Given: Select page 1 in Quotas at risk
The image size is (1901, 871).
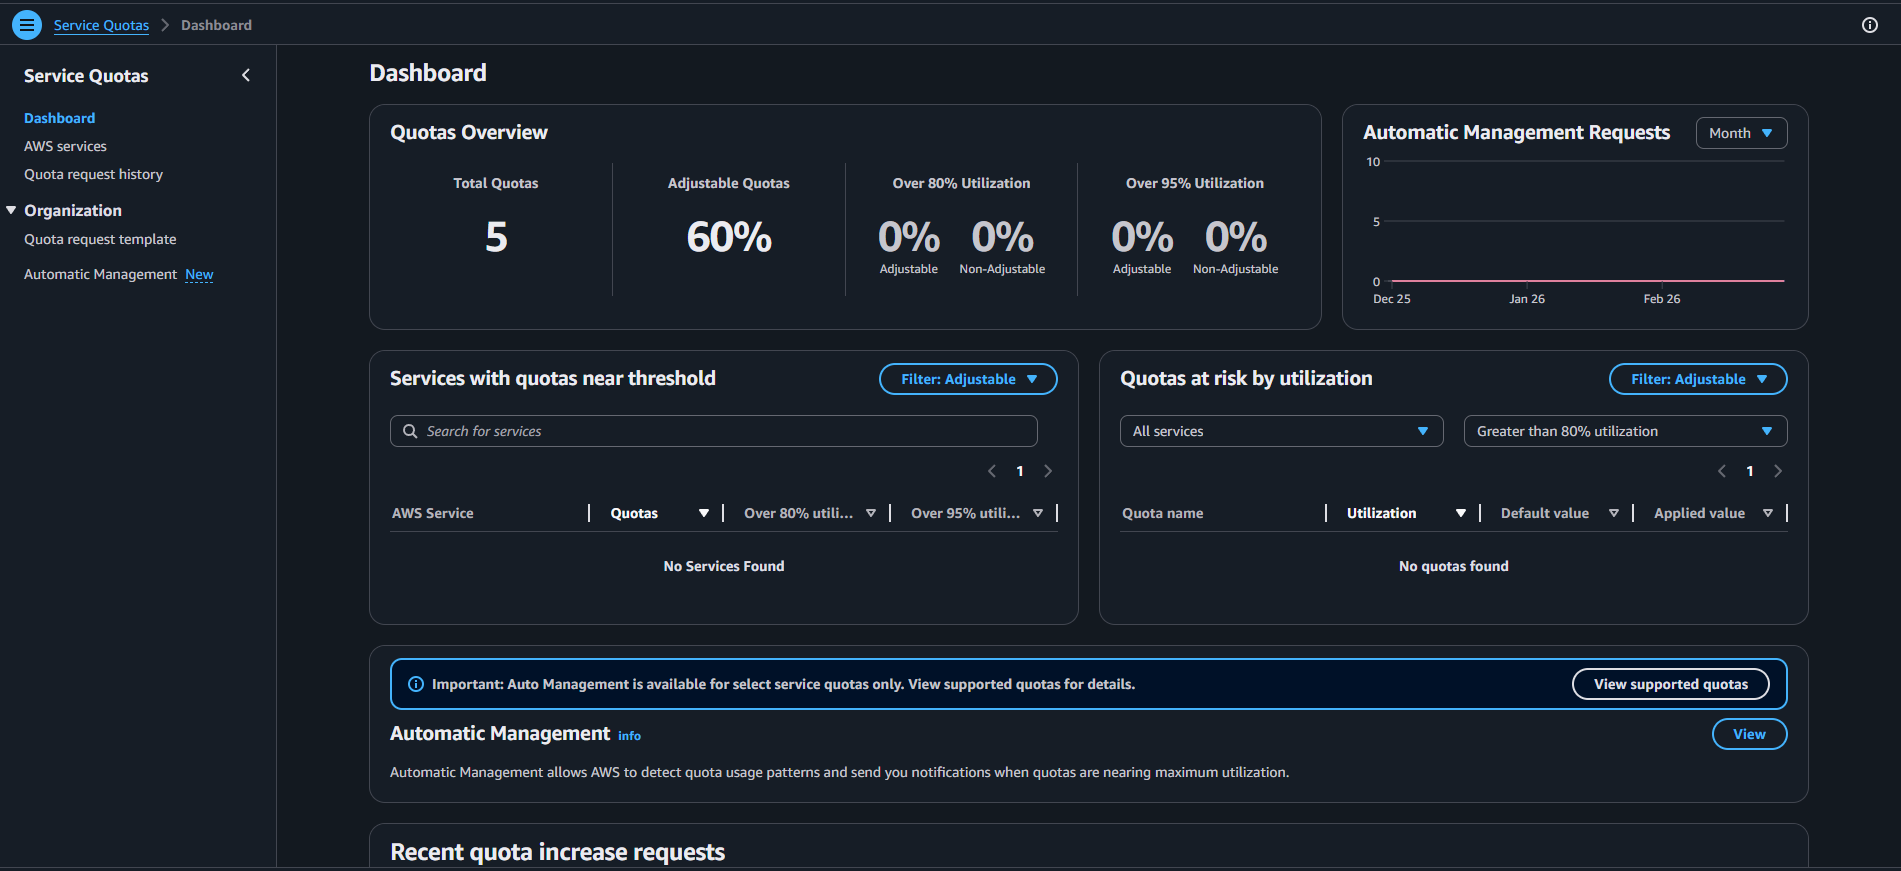Looking at the screenshot, I should click(x=1750, y=471).
